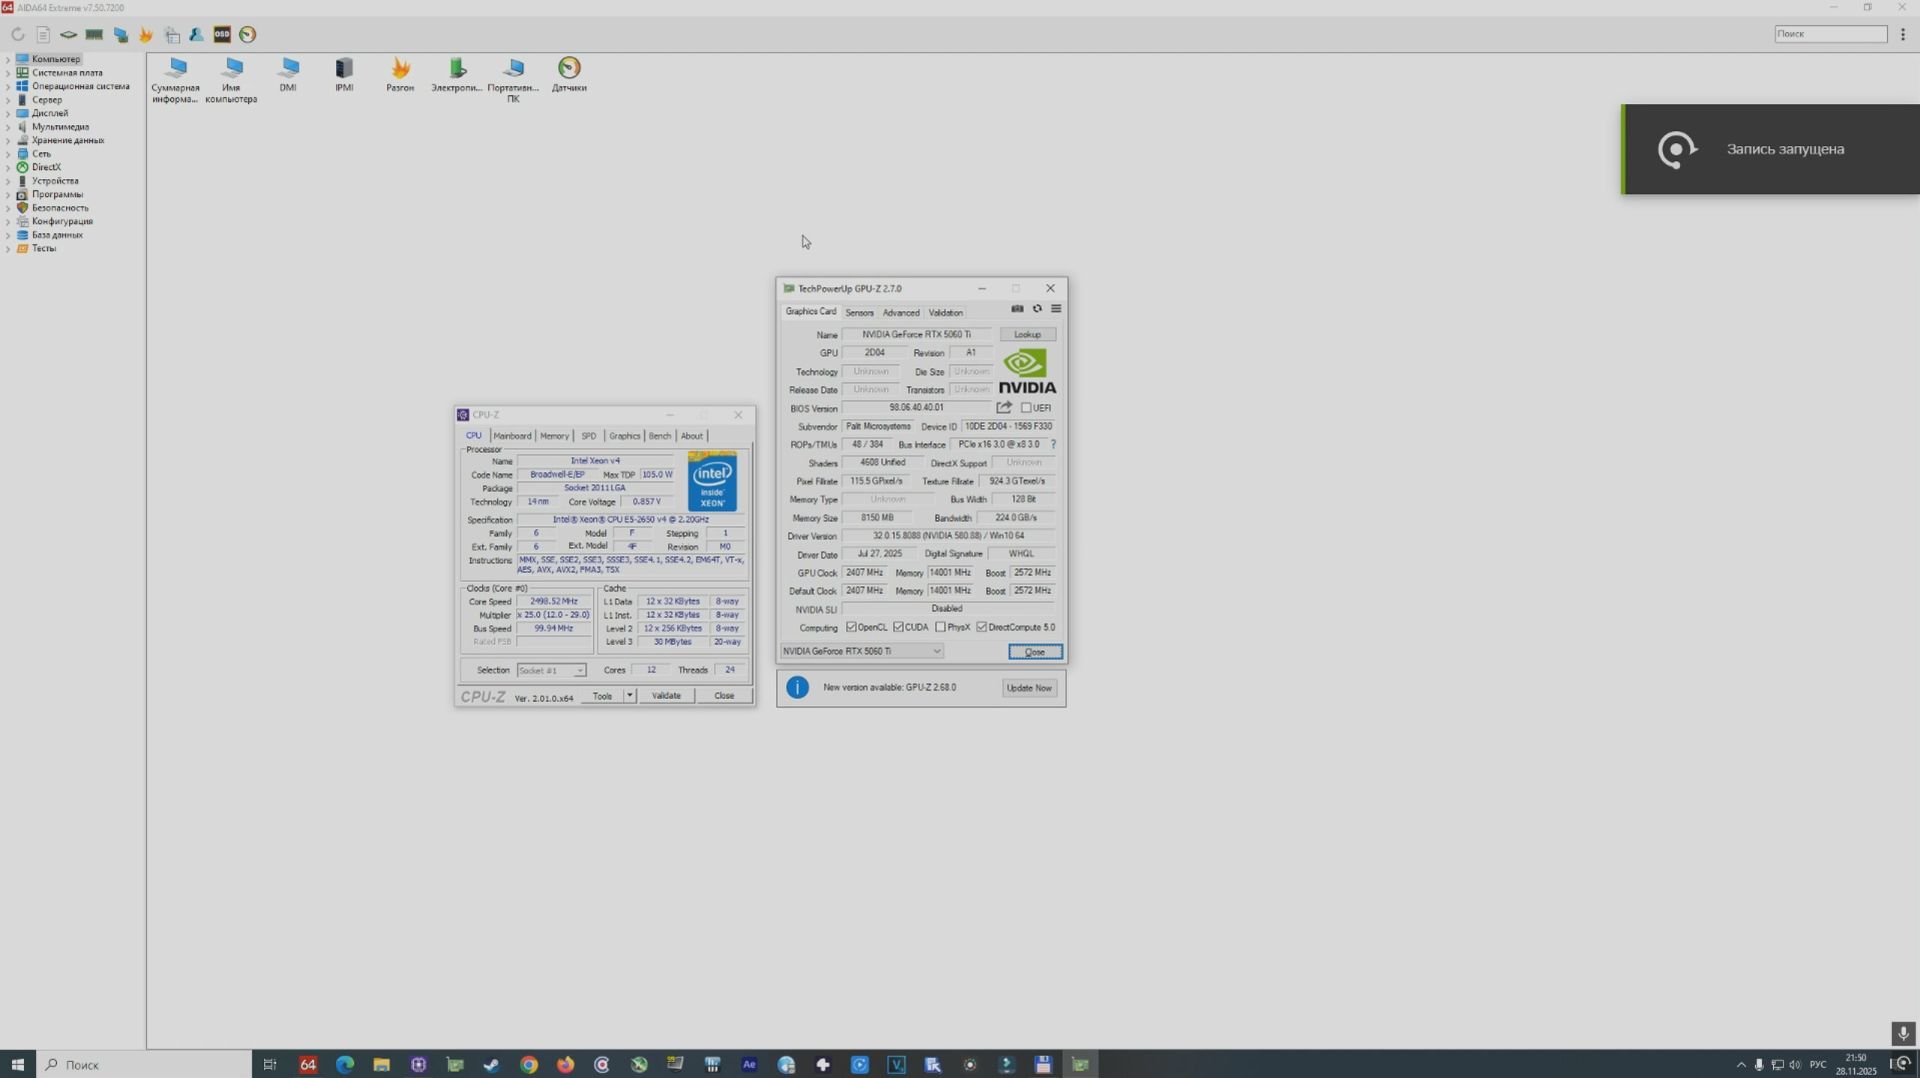
Task: Click the Lookup button in GPU-Z
Action: [x=1027, y=334]
